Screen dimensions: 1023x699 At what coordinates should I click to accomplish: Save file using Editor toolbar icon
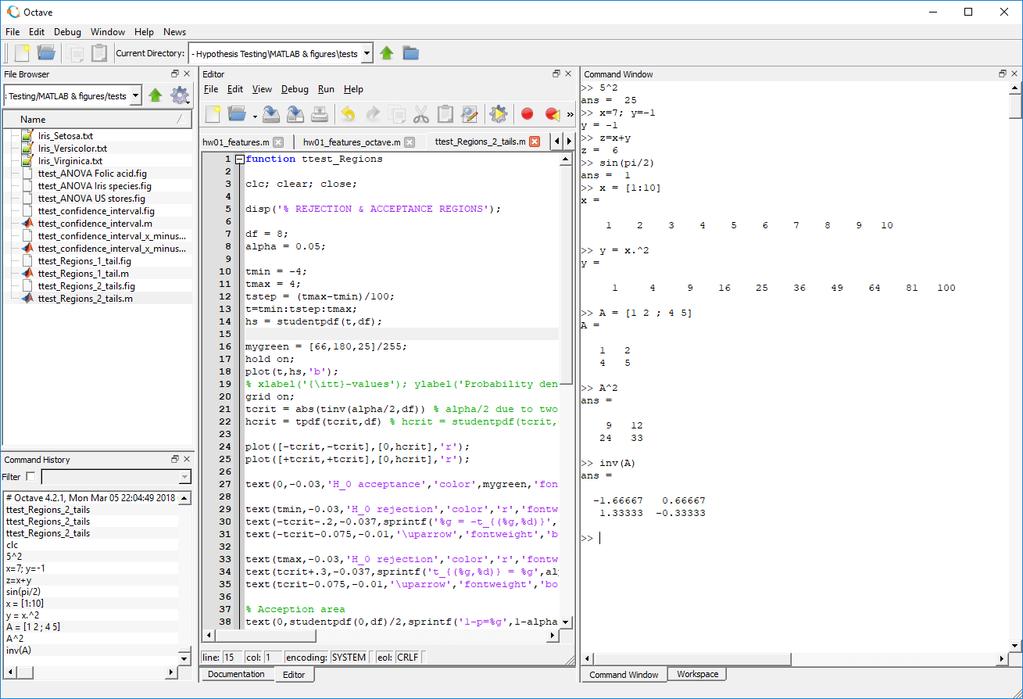point(271,114)
